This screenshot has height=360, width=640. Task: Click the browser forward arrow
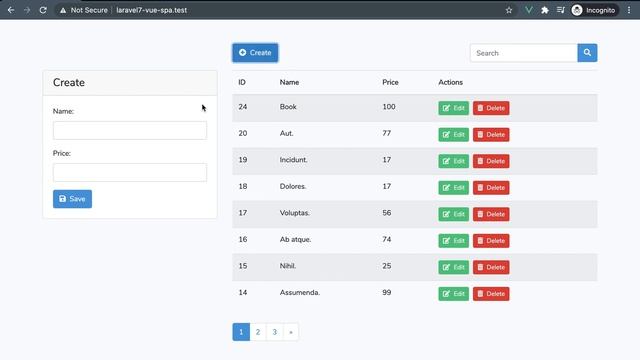(x=27, y=10)
